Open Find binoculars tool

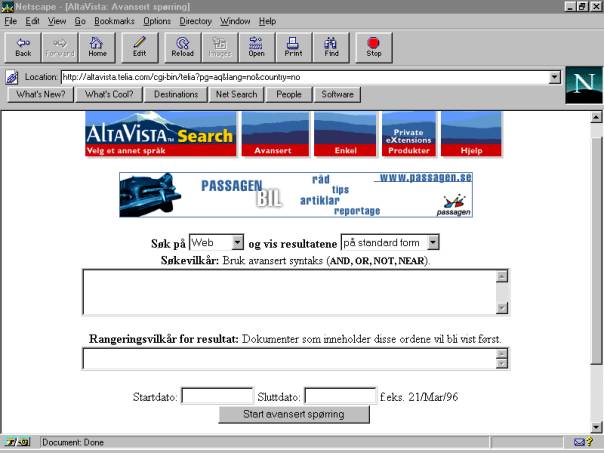331,48
